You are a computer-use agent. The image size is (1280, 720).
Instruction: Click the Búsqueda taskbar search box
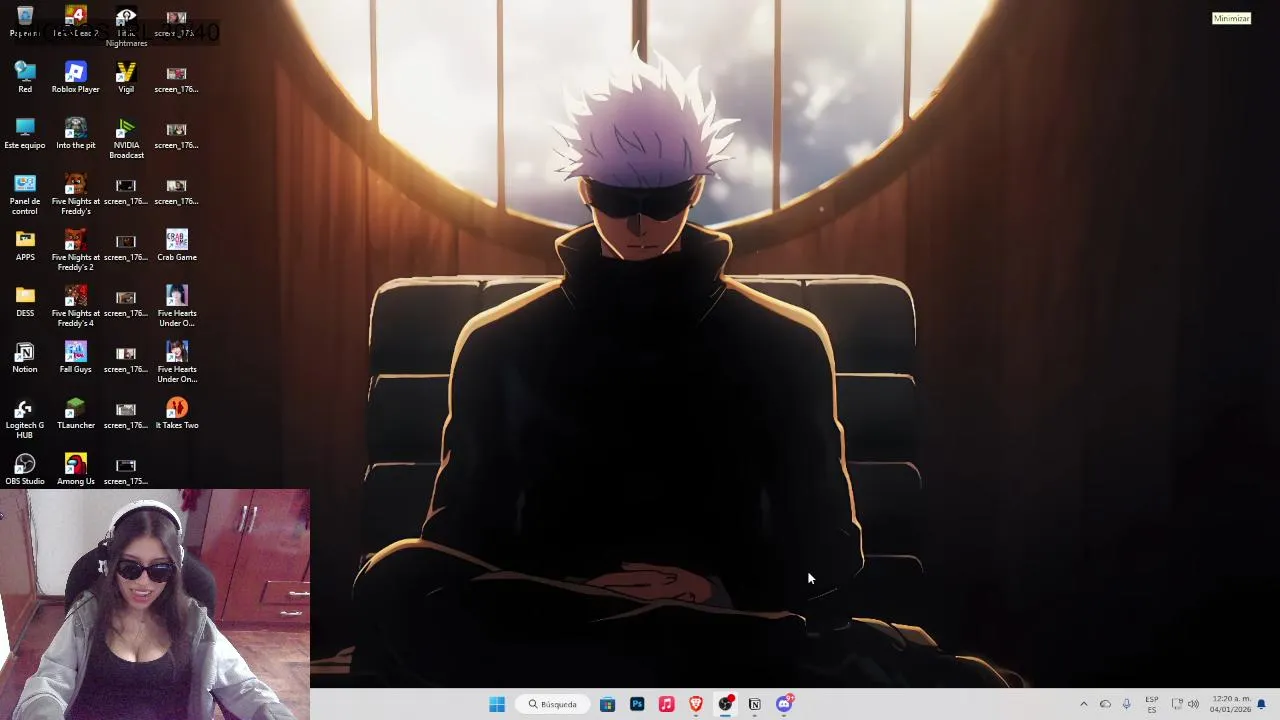(554, 704)
